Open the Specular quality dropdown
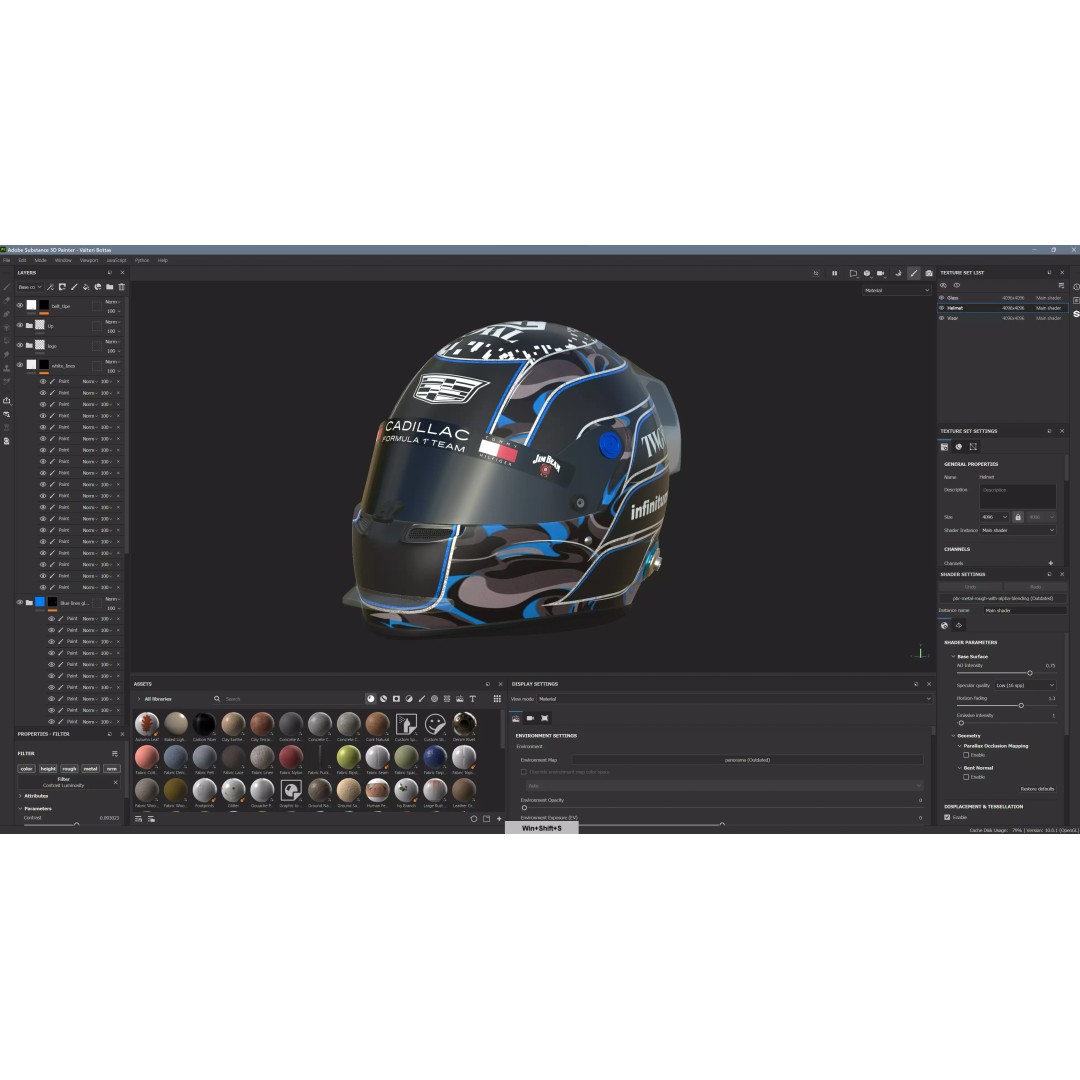Screen dimensions: 1080x1080 pos(1024,685)
